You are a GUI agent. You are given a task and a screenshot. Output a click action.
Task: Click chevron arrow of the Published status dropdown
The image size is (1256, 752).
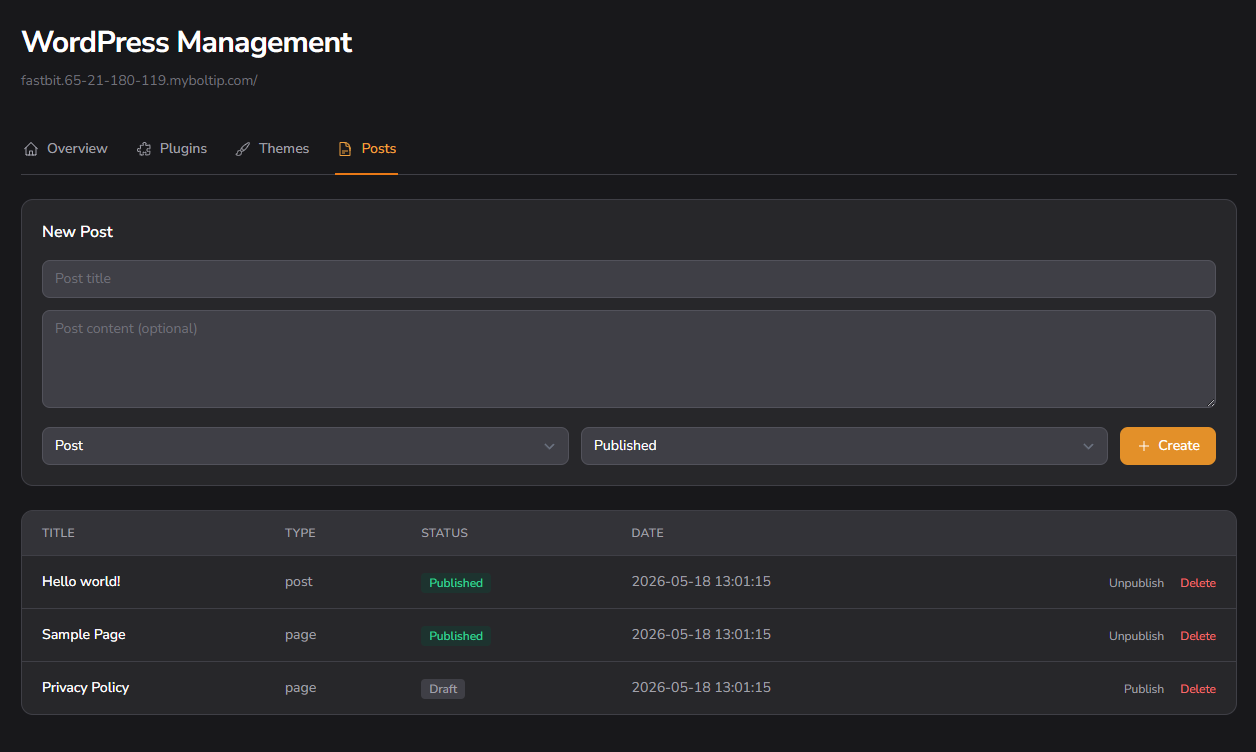point(1088,446)
